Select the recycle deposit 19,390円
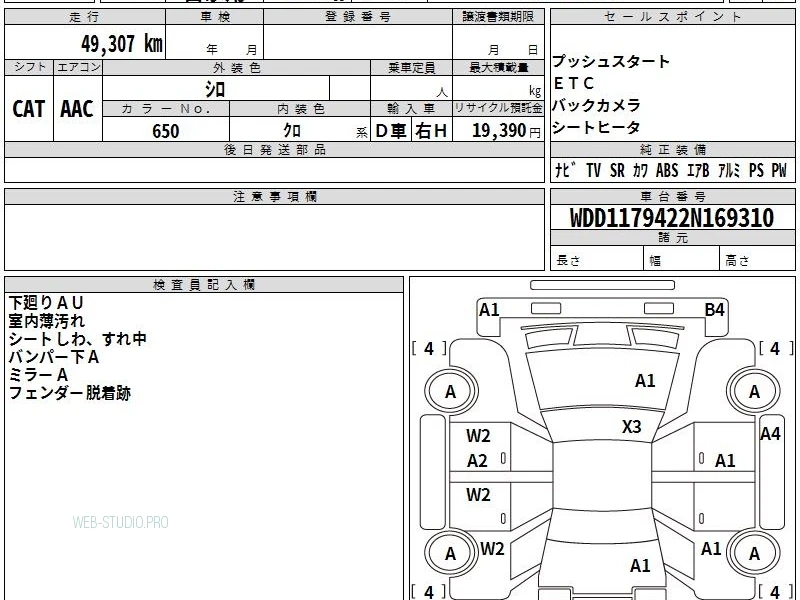Viewport: 800px width, 600px height. pos(506,131)
